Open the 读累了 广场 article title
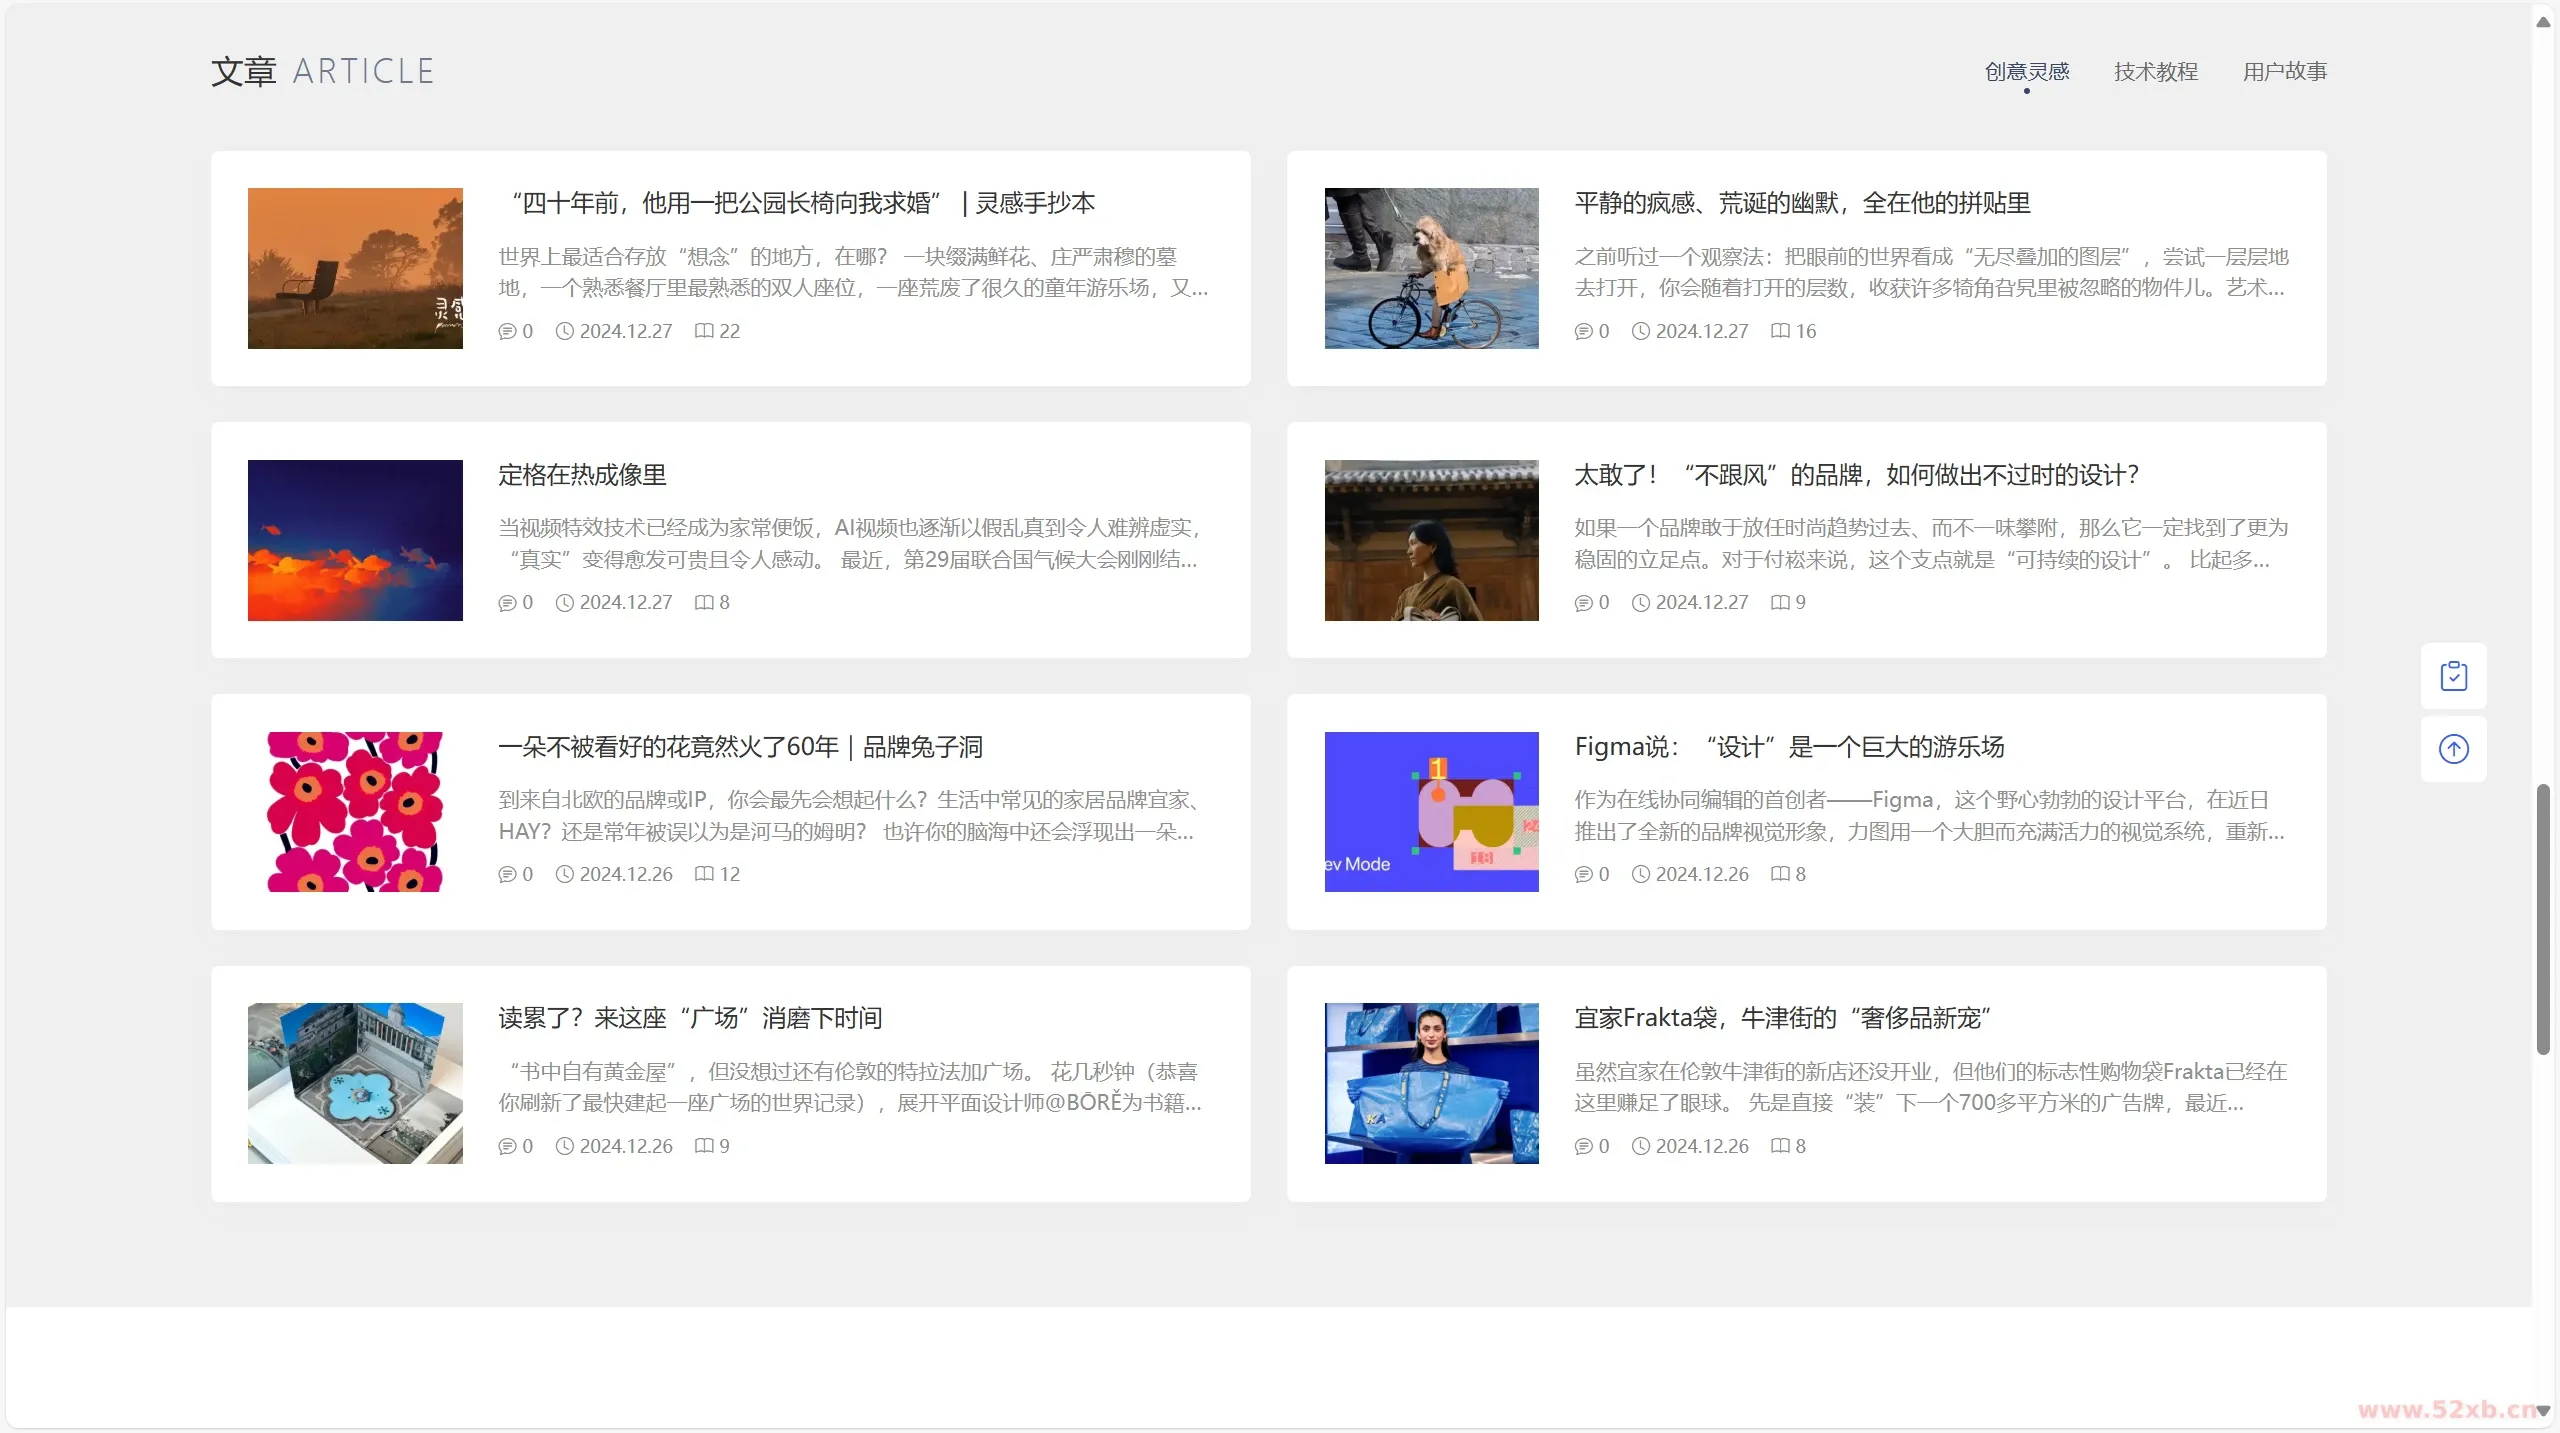 pyautogui.click(x=689, y=1018)
